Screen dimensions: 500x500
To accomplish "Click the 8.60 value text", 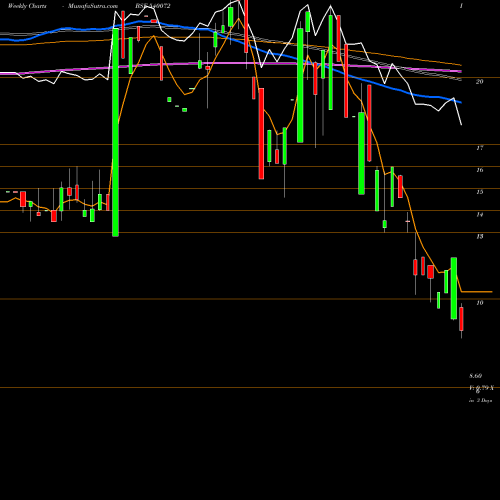I will tap(476, 376).
